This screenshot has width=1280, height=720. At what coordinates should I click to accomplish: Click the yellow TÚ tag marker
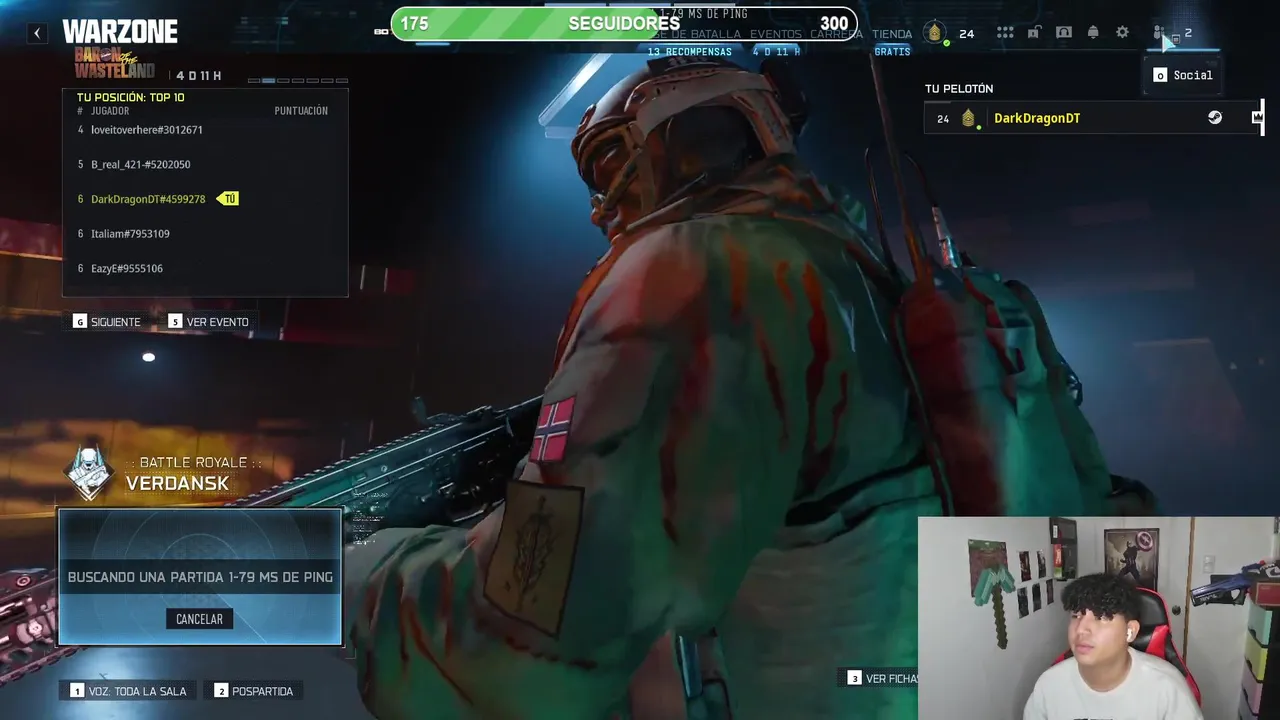(228, 199)
